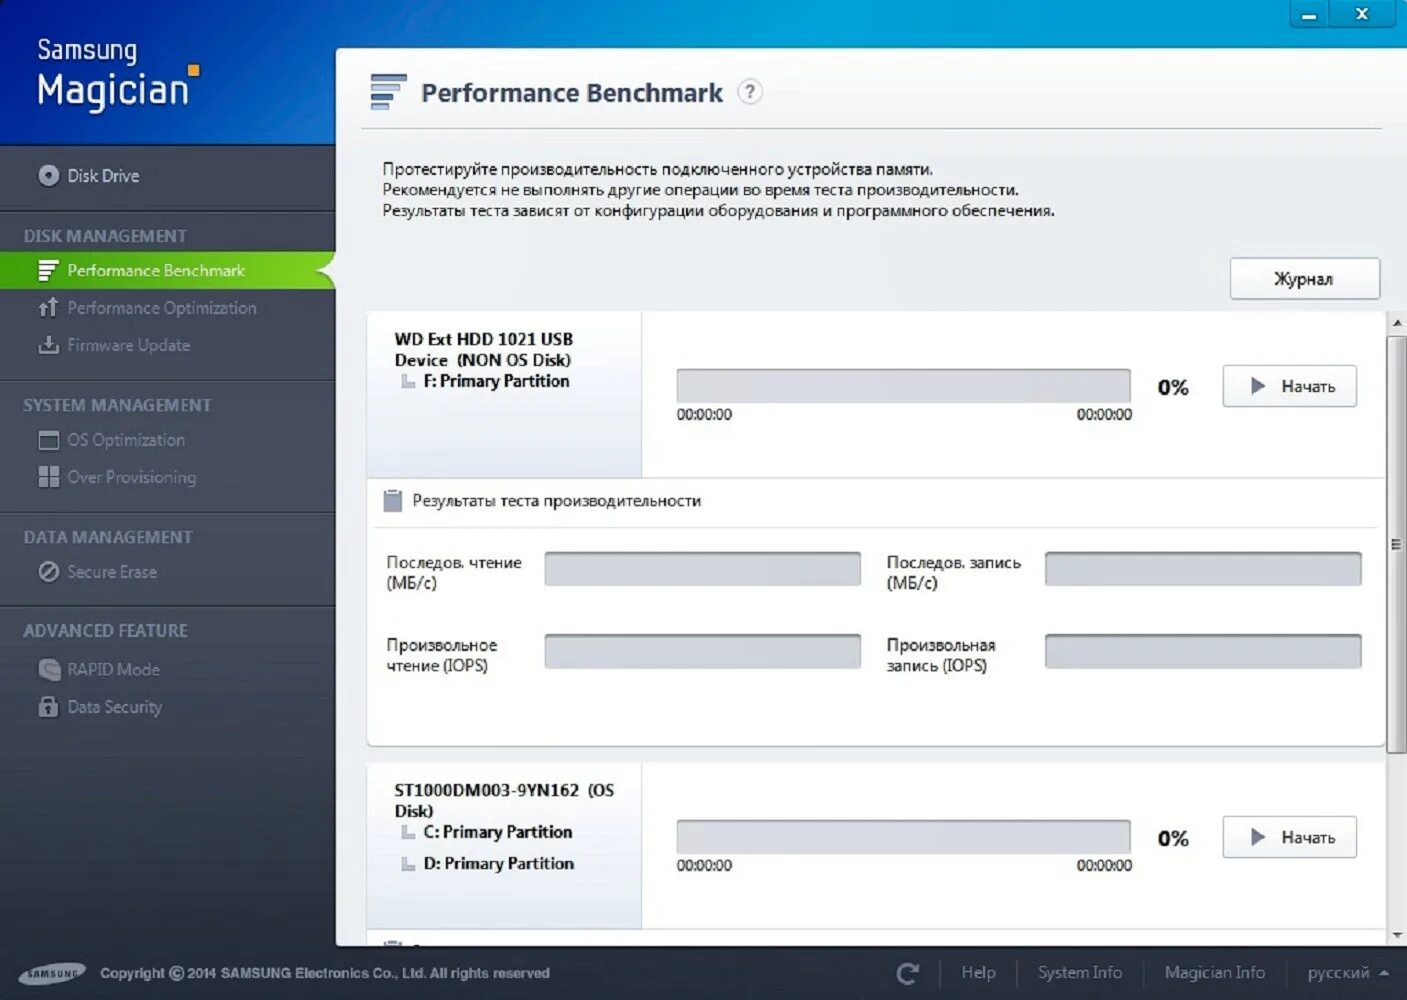The width and height of the screenshot is (1407, 1000).
Task: Open the Журнал log
Action: 1304,279
